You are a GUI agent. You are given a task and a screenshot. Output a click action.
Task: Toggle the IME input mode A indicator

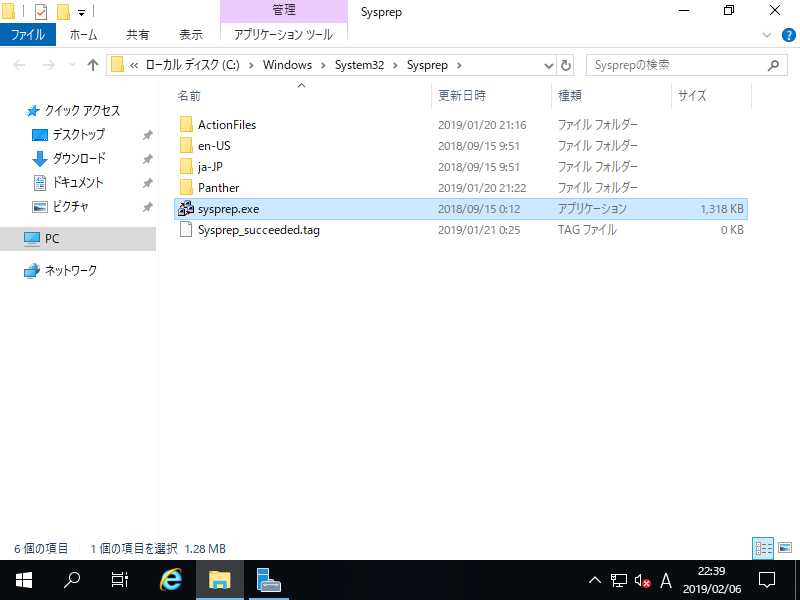(666, 580)
